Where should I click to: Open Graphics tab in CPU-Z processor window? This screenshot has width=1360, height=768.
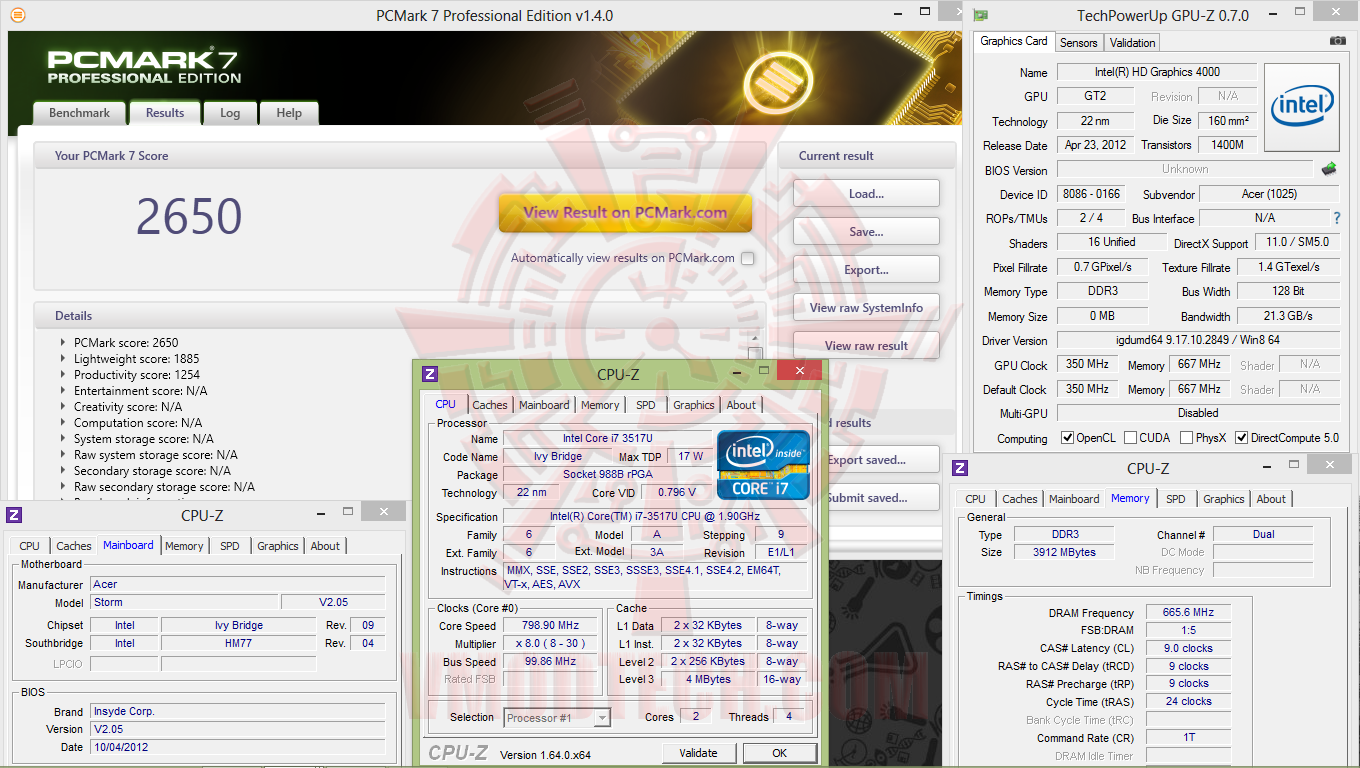[694, 405]
